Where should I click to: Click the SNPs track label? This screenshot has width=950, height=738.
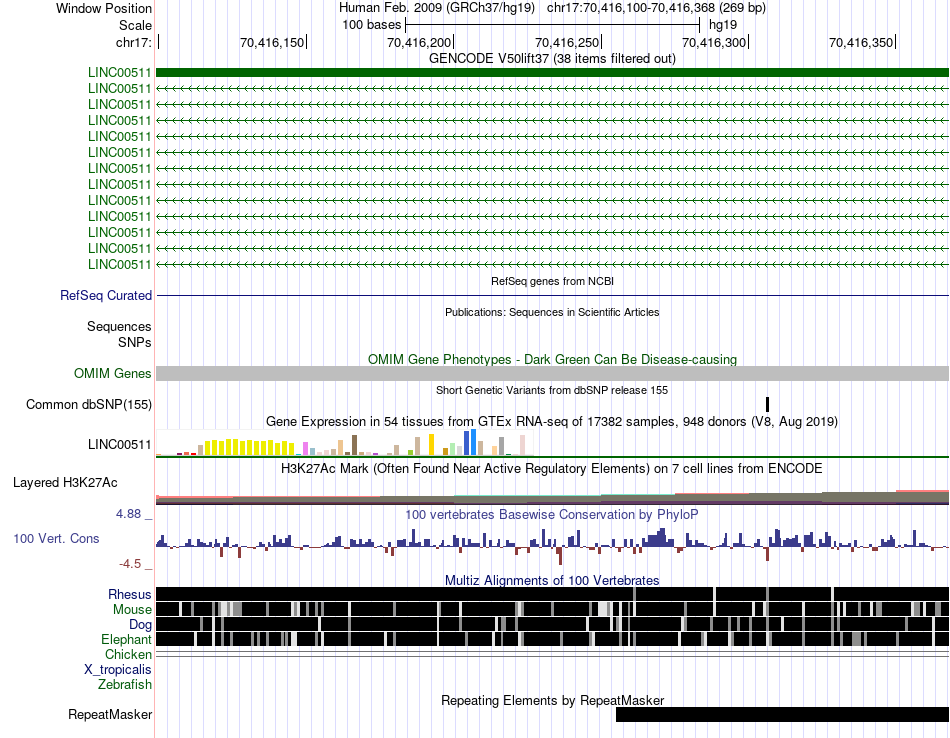(x=135, y=342)
